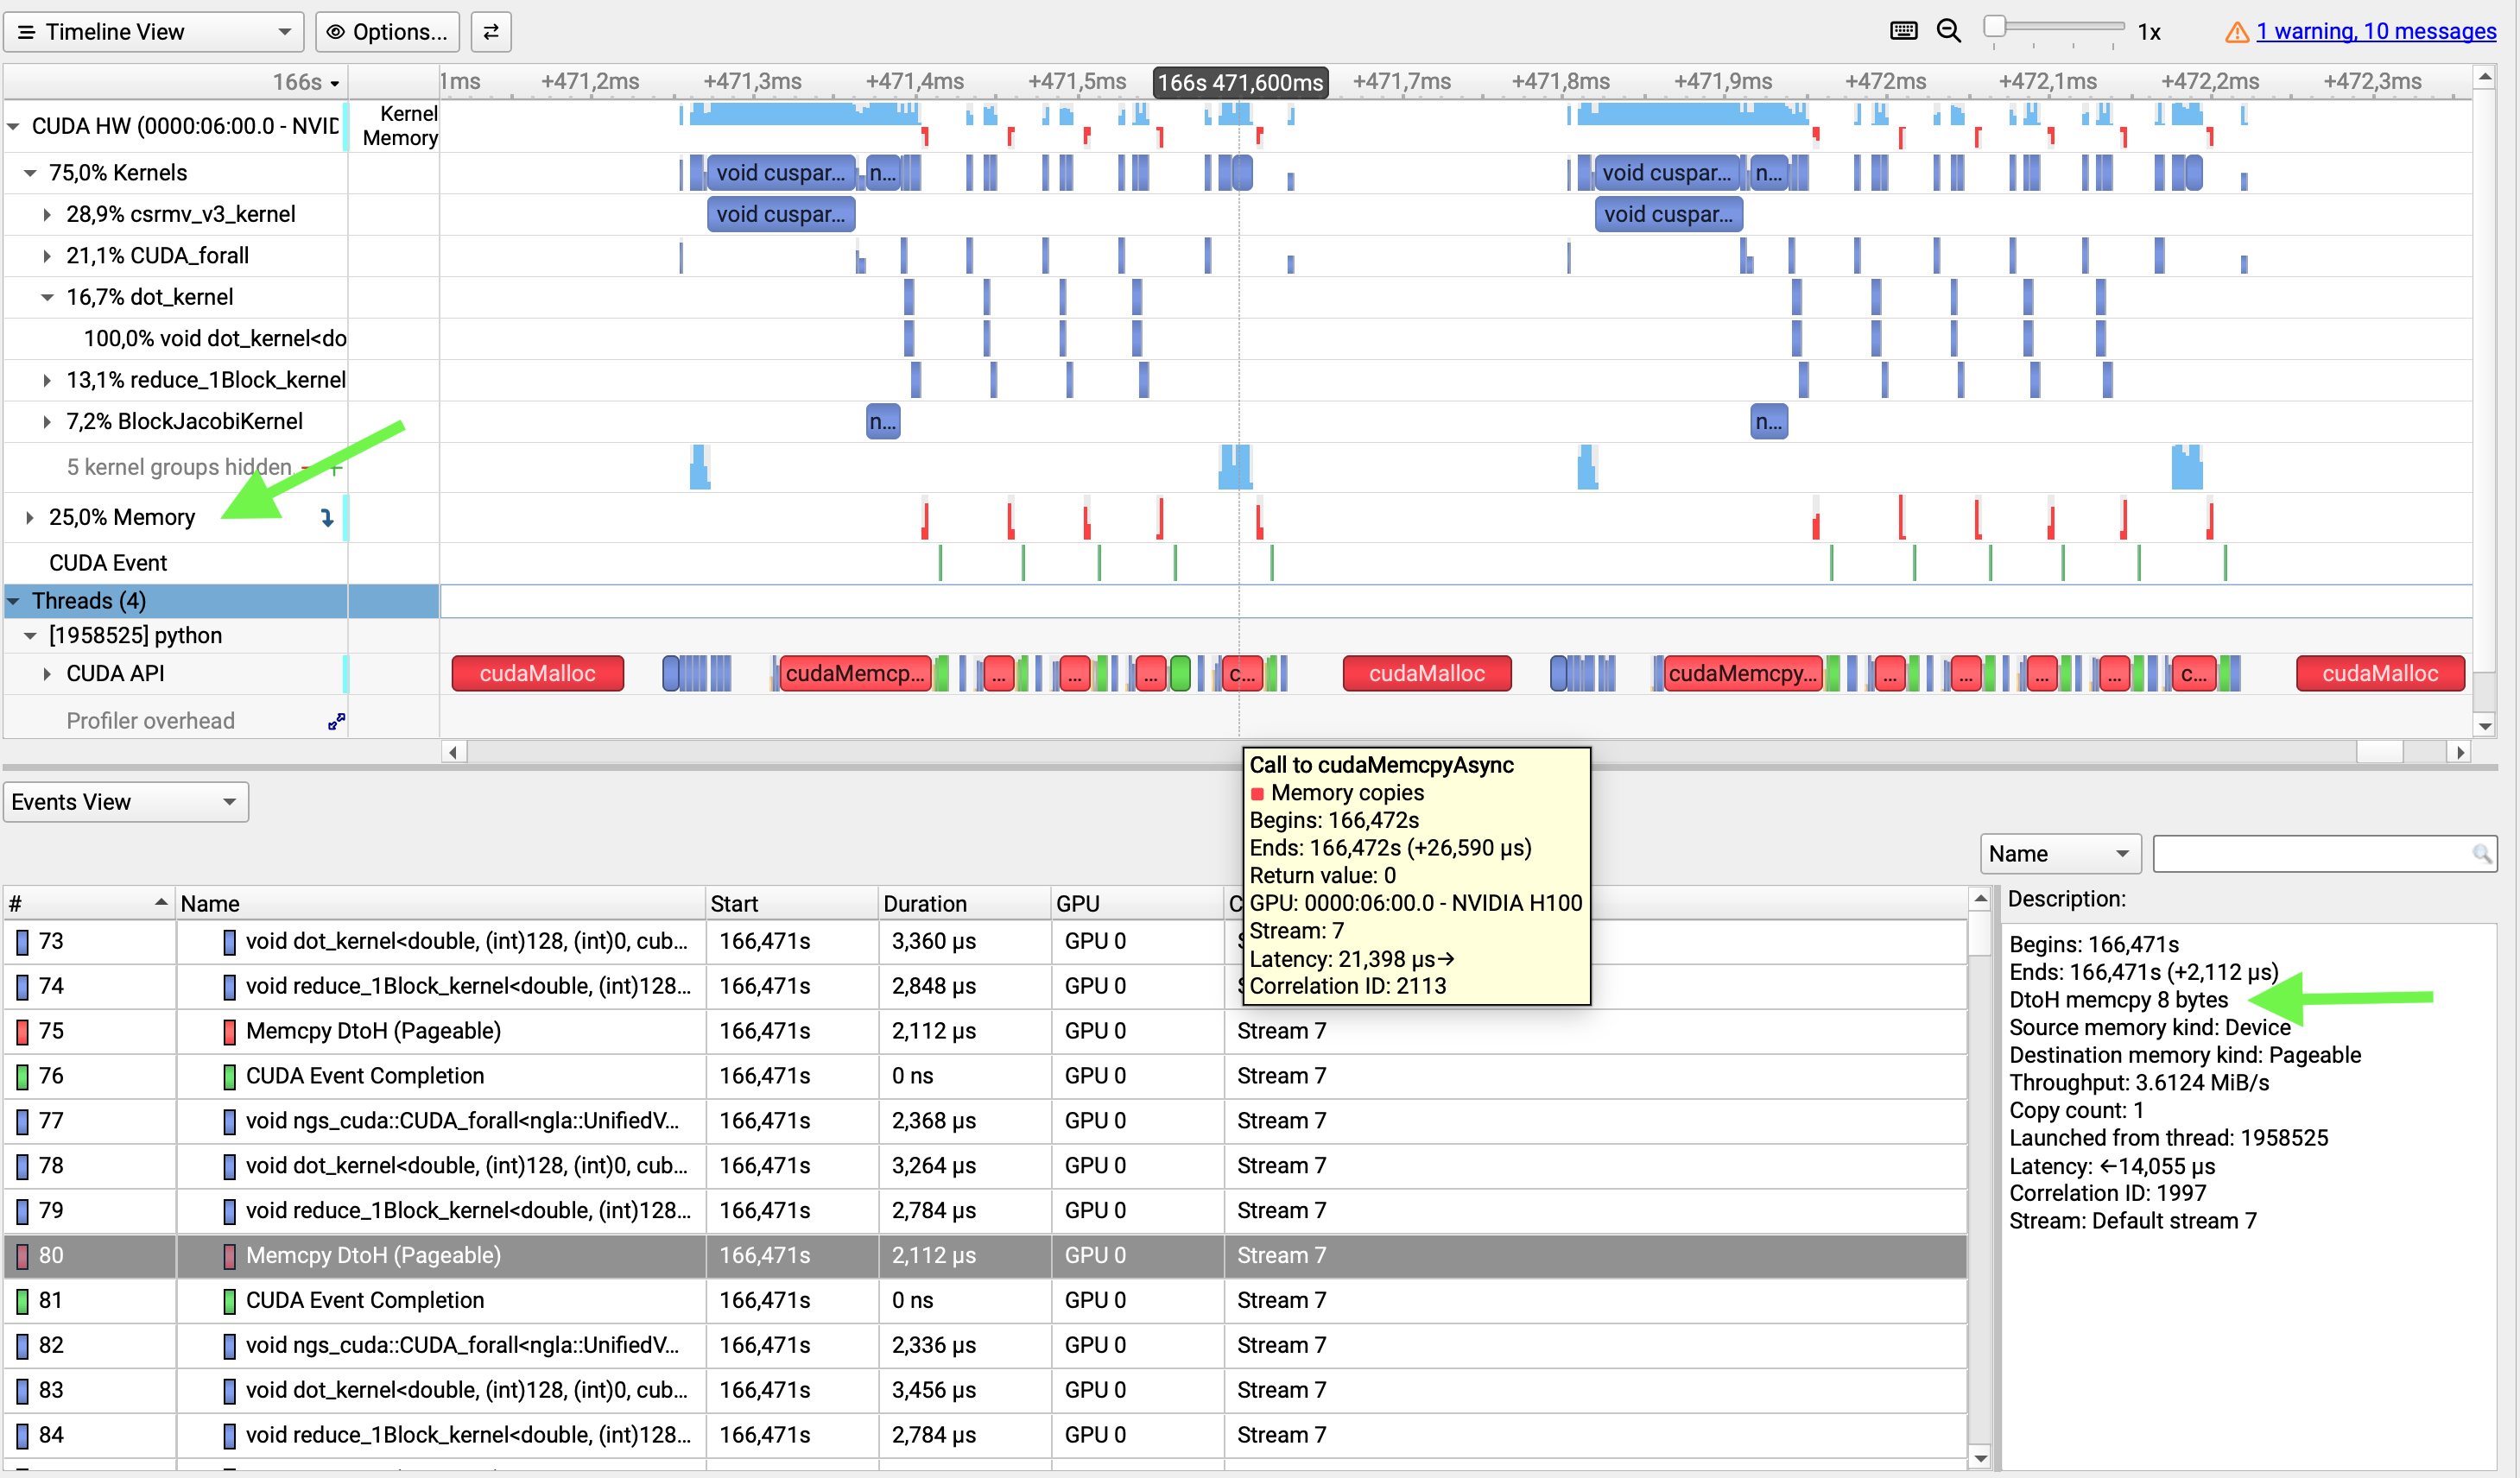Image resolution: width=2520 pixels, height=1478 pixels.
Task: Sort by the Start column header
Action: click(792, 904)
